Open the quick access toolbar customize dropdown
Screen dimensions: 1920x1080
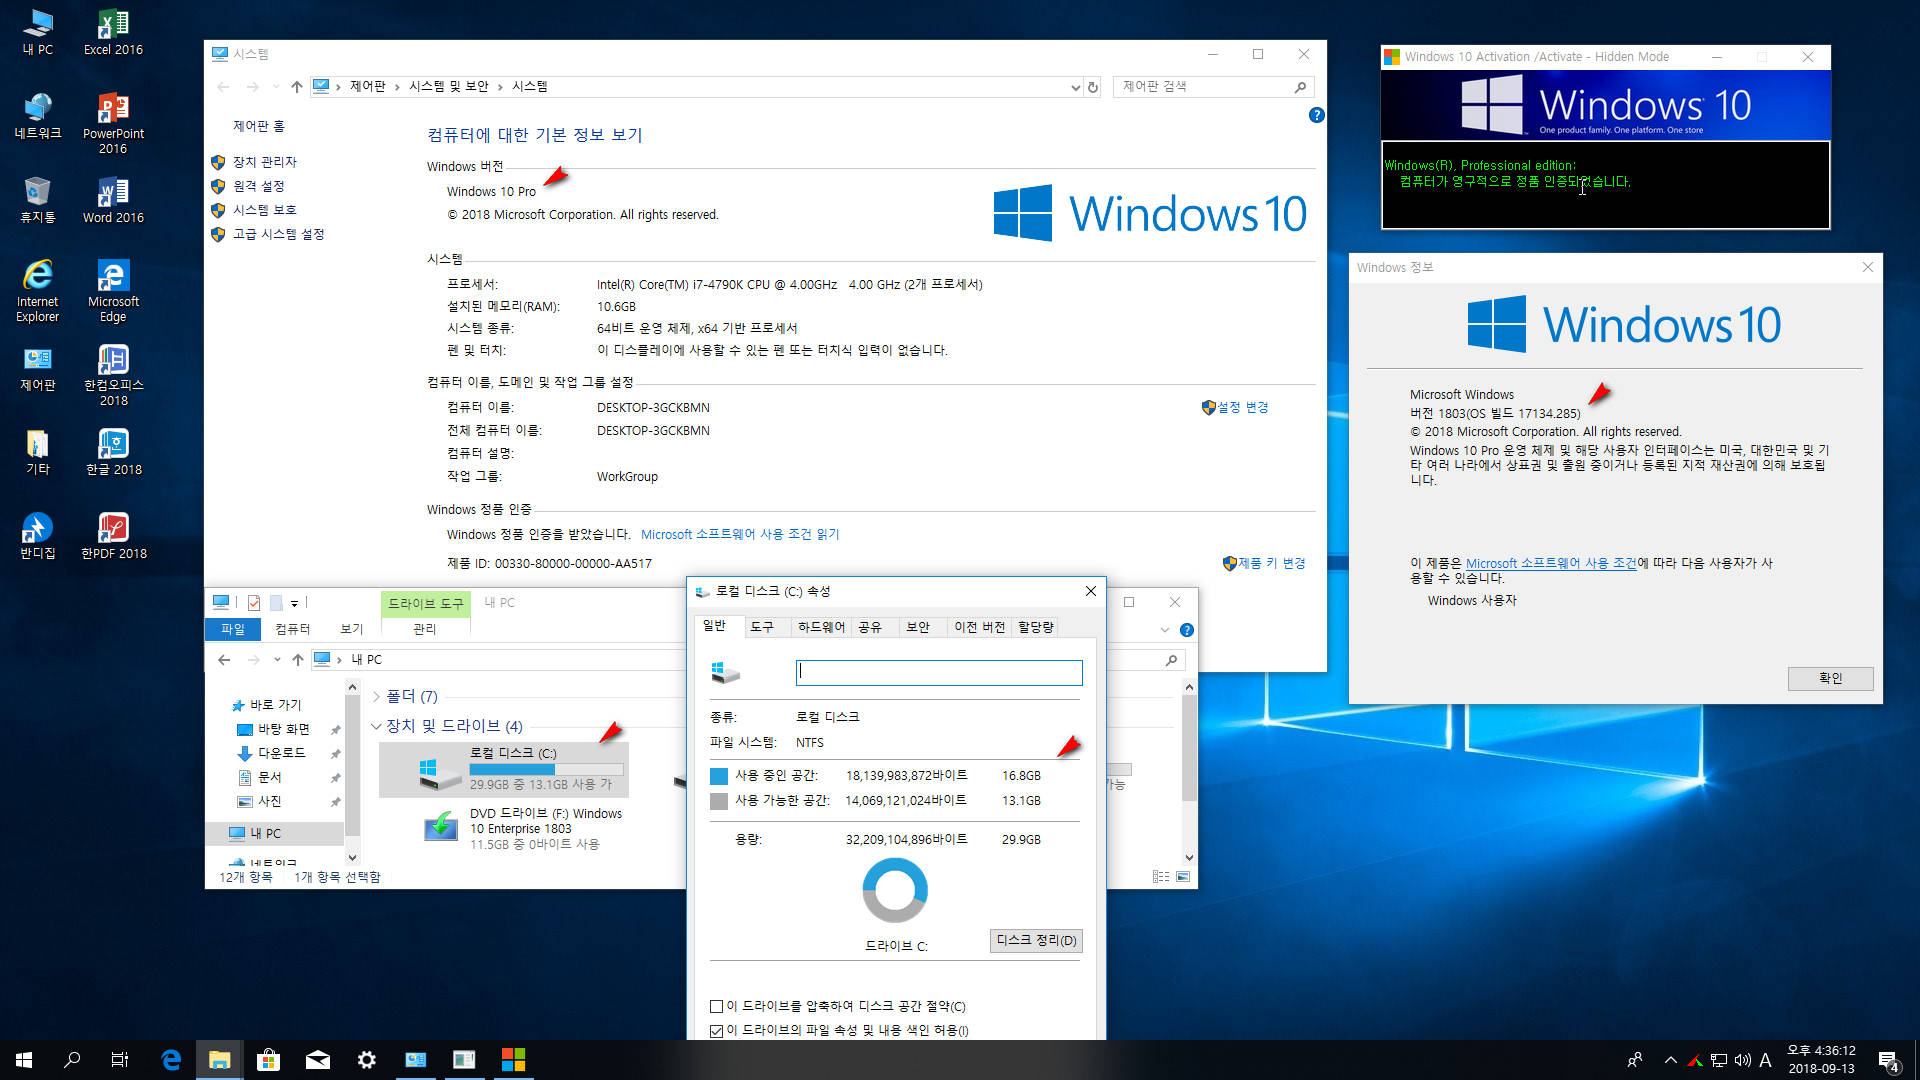pyautogui.click(x=294, y=603)
